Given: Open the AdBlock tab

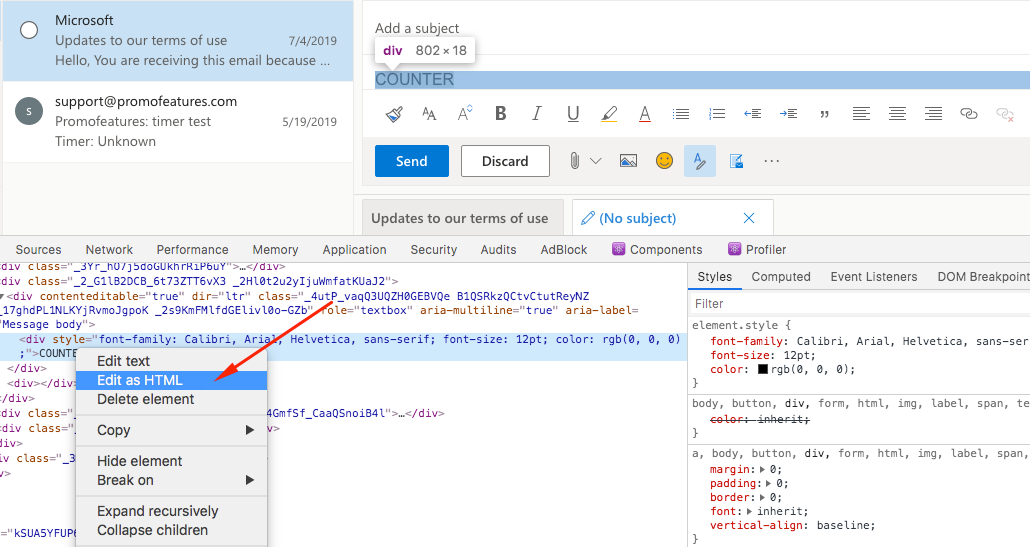Looking at the screenshot, I should [x=564, y=250].
